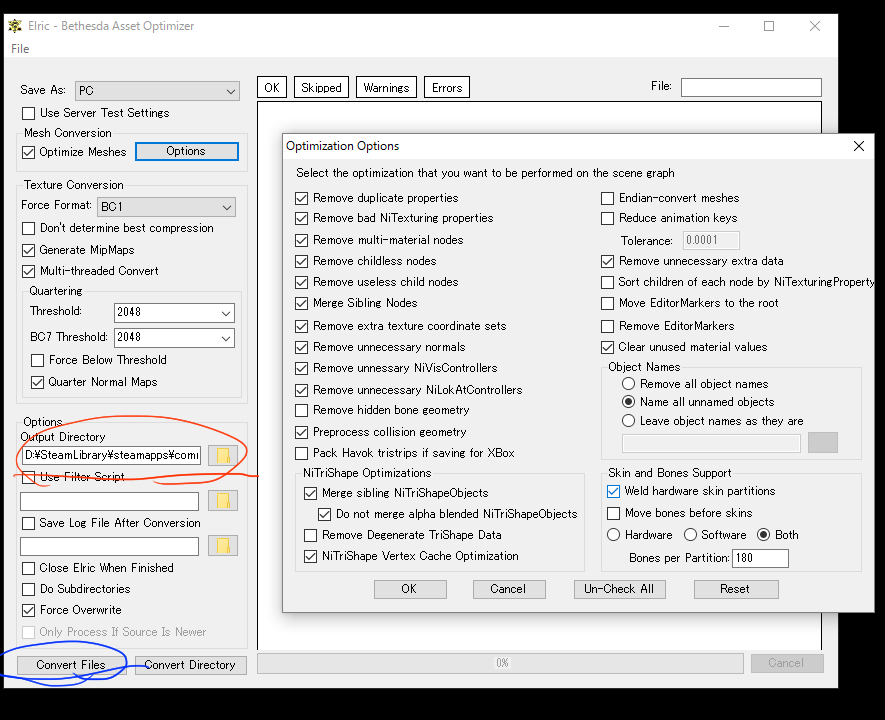Toggle the Errors results filter
The height and width of the screenshot is (720, 885).
tap(447, 87)
